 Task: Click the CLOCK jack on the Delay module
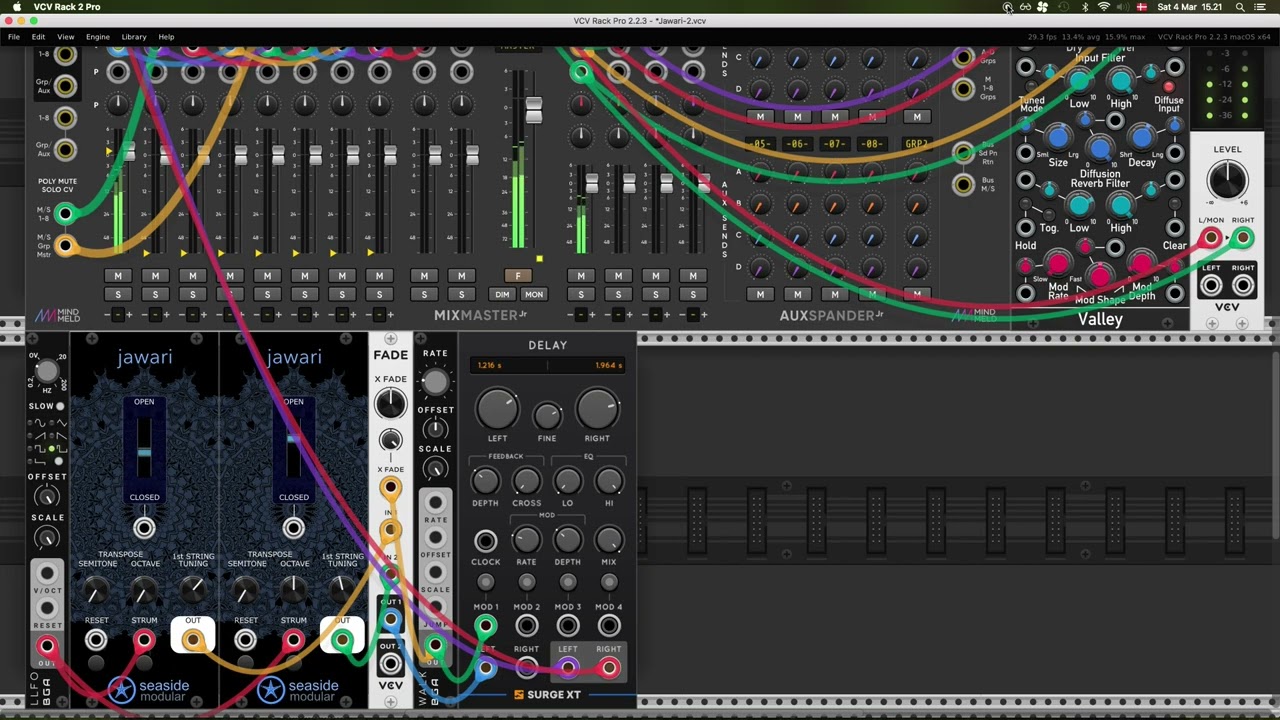485,541
